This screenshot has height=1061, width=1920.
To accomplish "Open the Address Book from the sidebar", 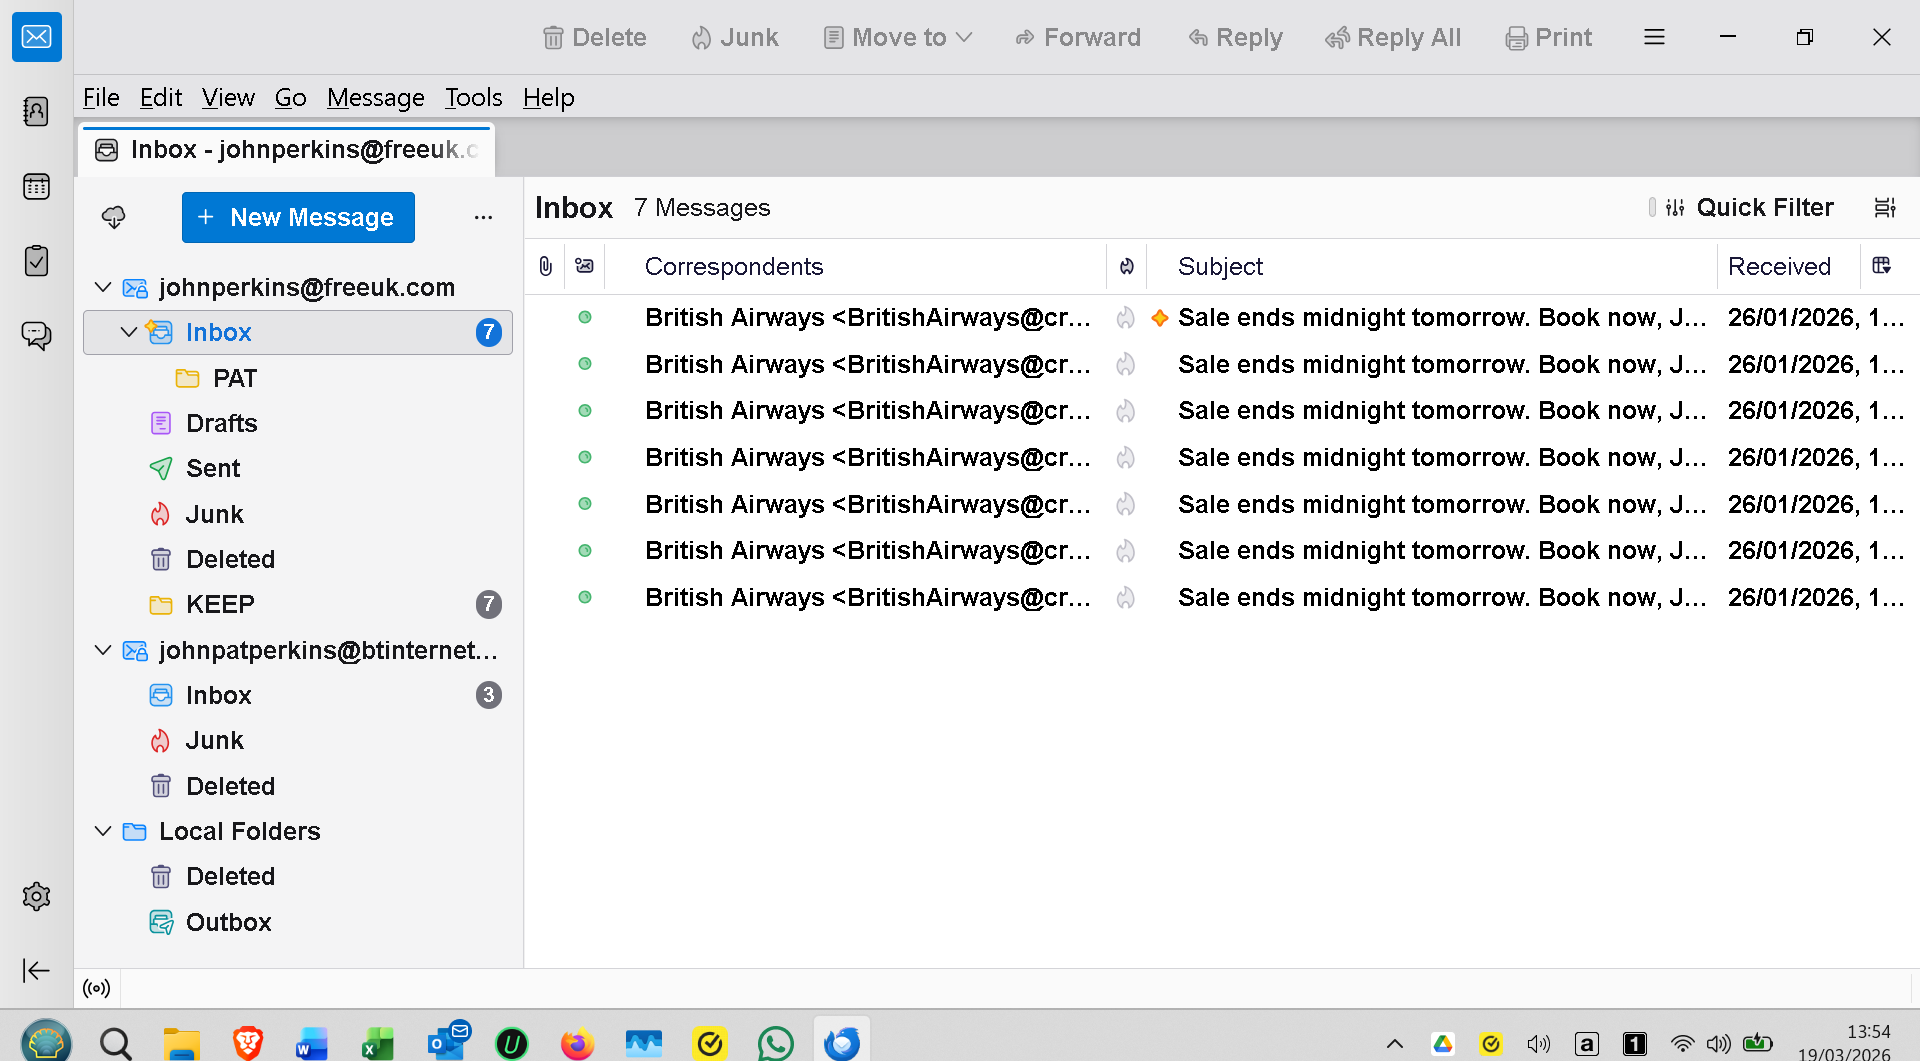I will (36, 111).
